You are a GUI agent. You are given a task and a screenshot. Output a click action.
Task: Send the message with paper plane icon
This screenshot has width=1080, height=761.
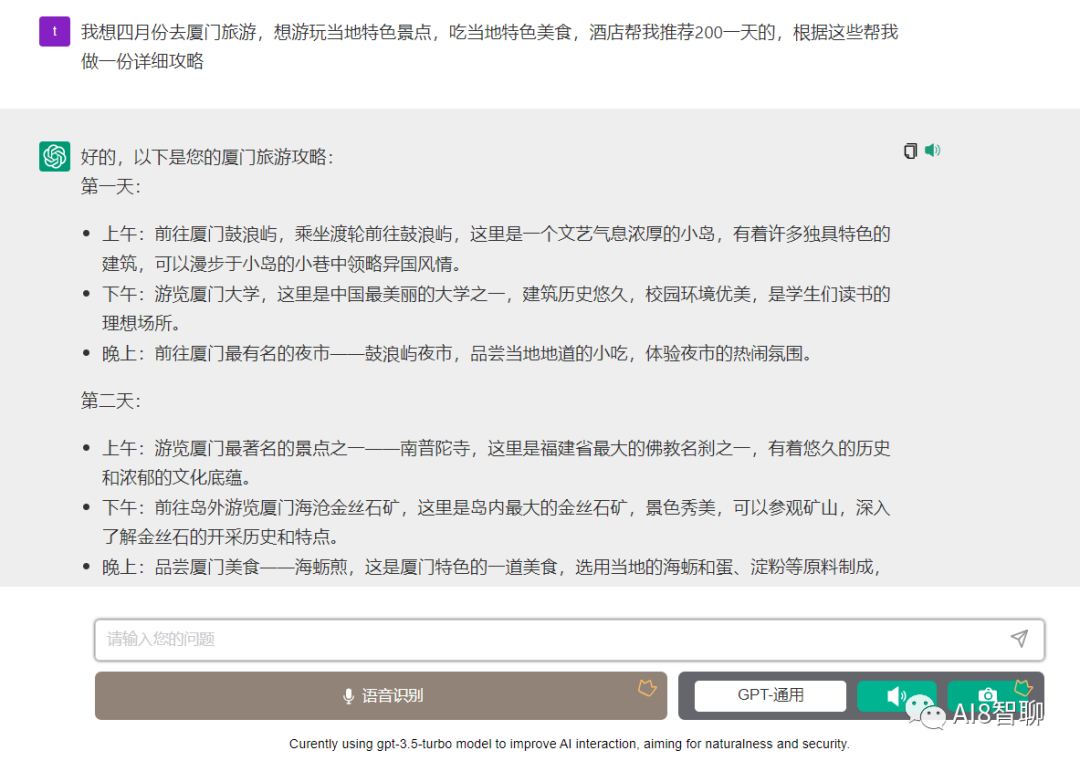[x=1018, y=638]
